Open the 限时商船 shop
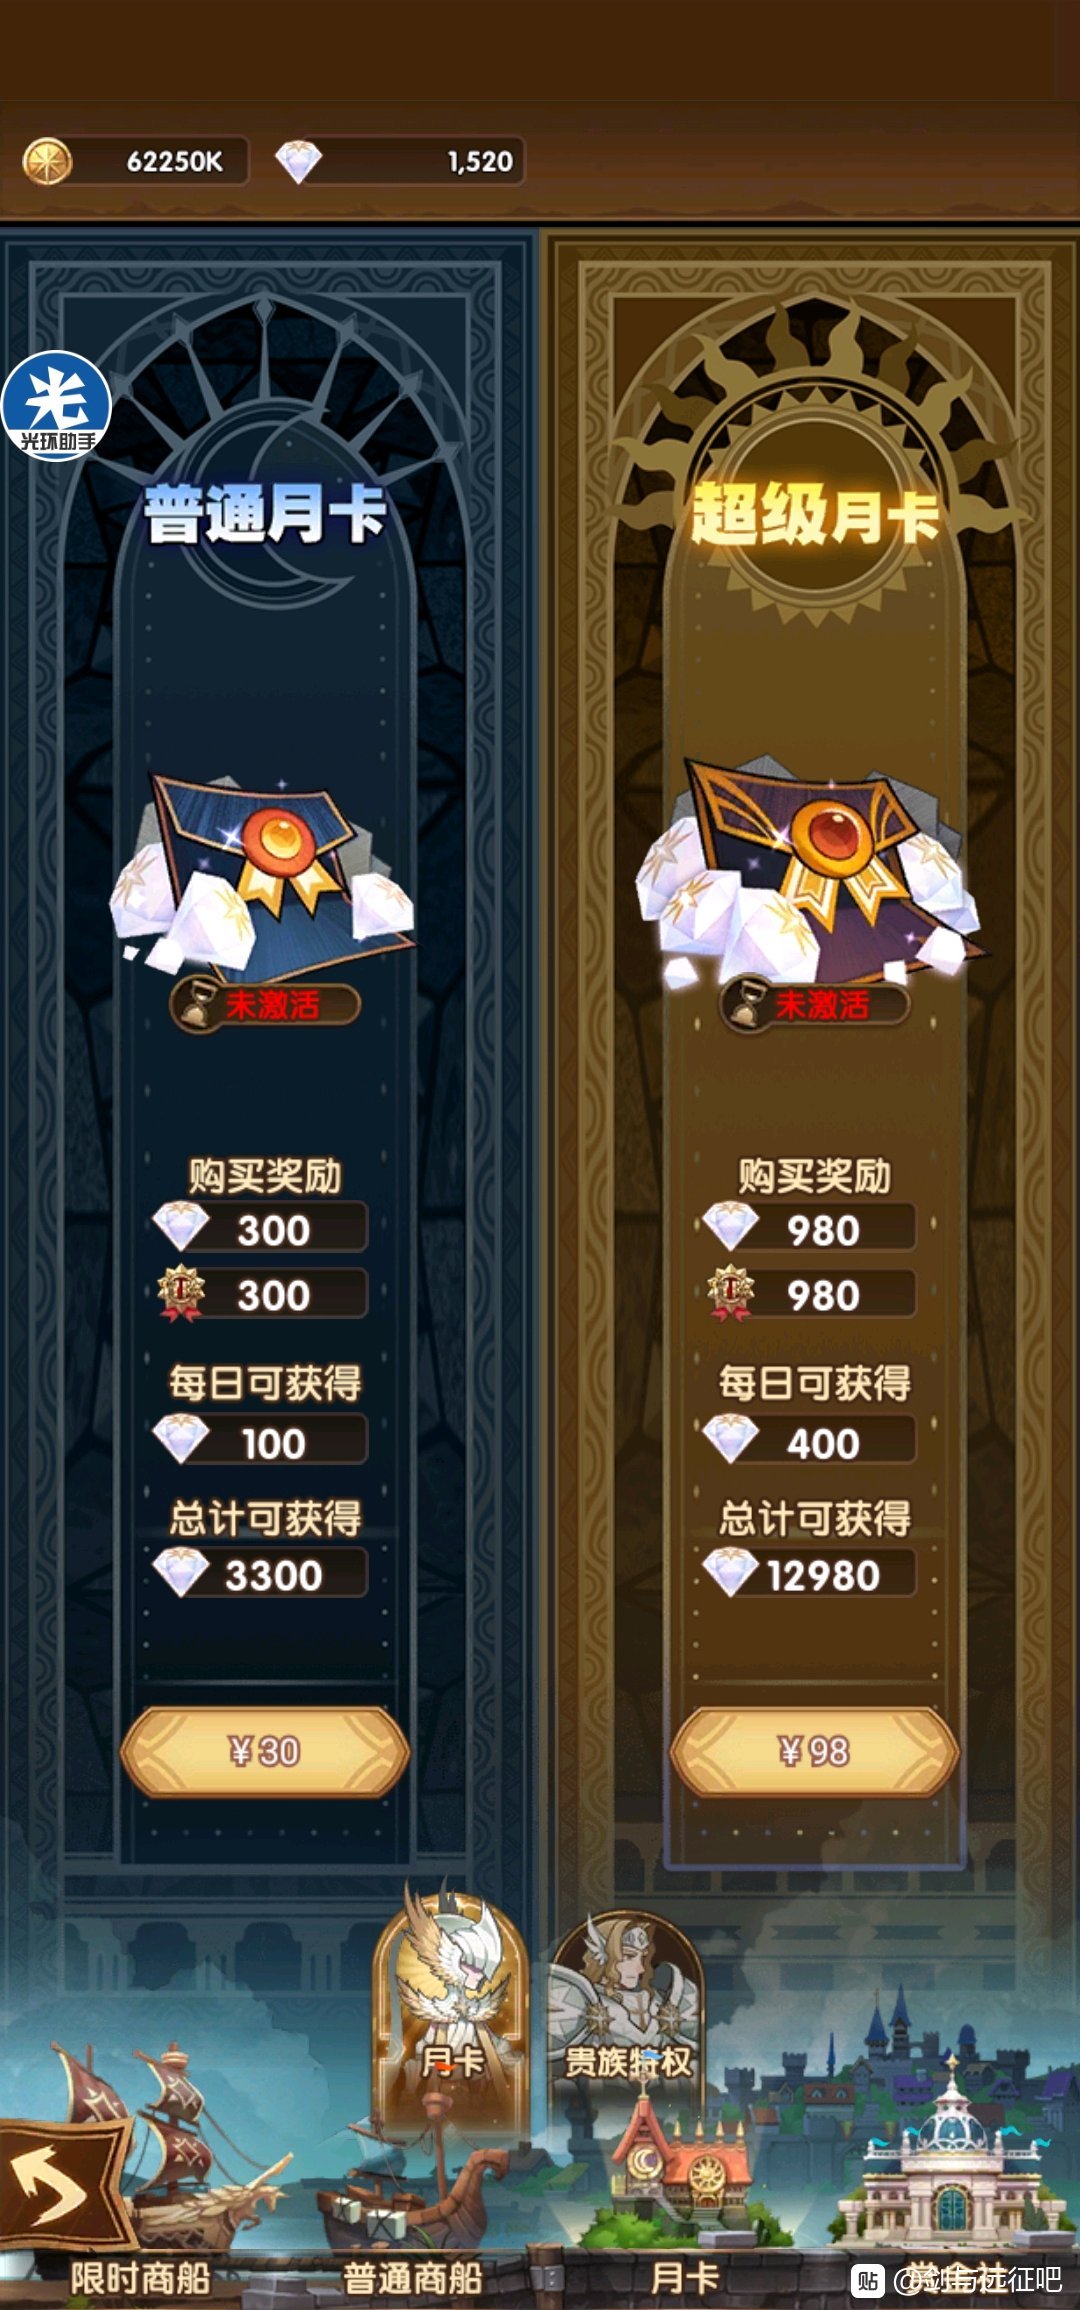 (140, 2278)
